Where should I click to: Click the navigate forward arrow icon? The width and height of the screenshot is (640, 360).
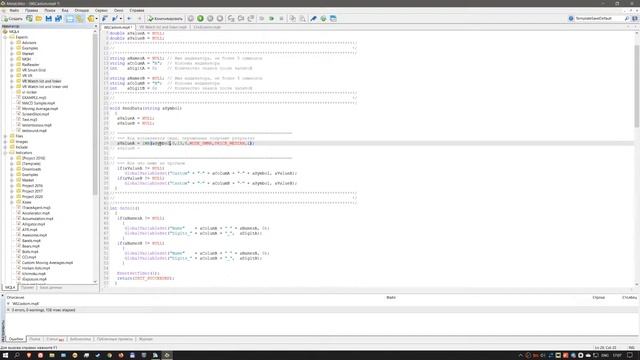139,19
